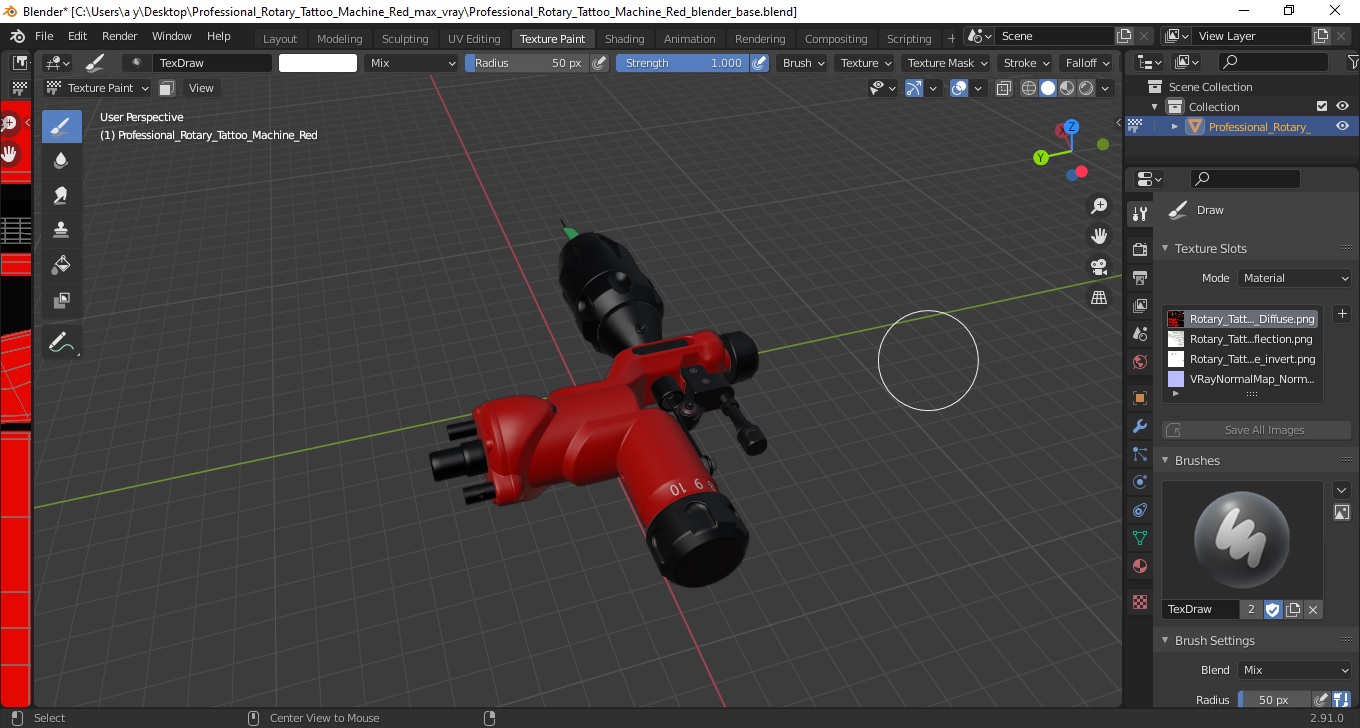
Task: Open Physics properties tab
Action: [1139, 482]
